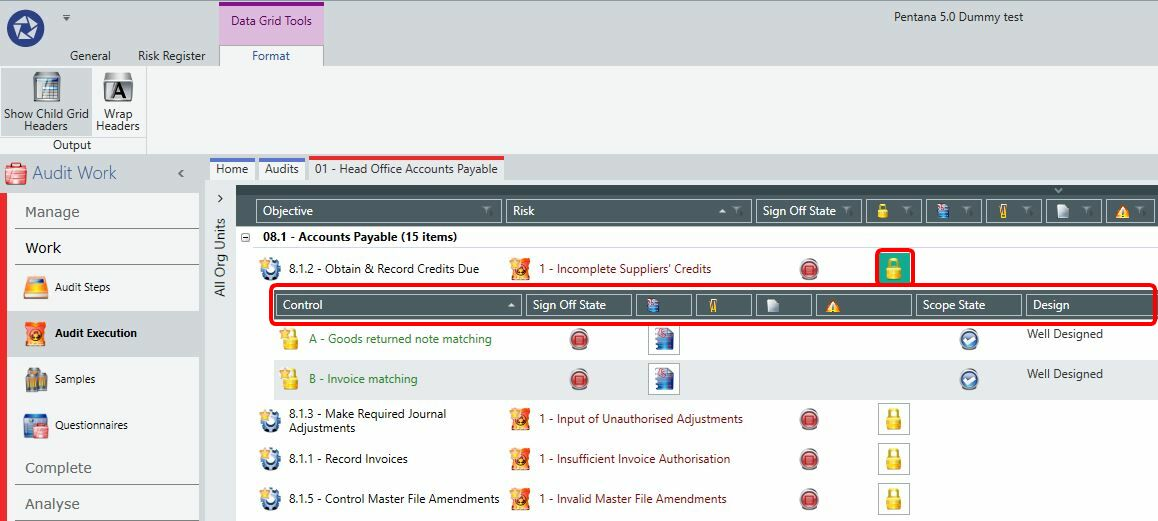Click Scope State icon for Invoice matching
Screen dimensions: 1158x521
coord(969,379)
